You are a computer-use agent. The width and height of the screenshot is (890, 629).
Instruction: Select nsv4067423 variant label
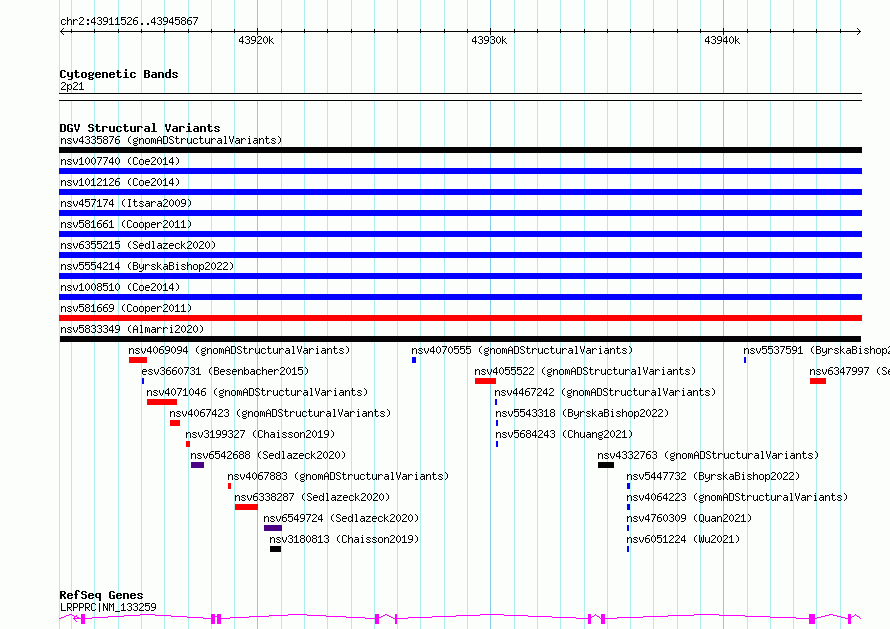[280, 413]
